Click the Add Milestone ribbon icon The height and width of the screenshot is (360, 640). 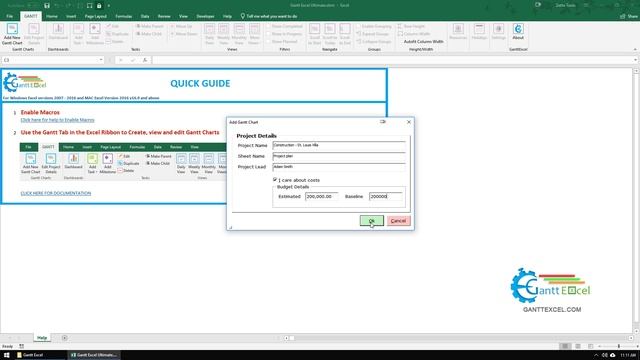coord(95,34)
